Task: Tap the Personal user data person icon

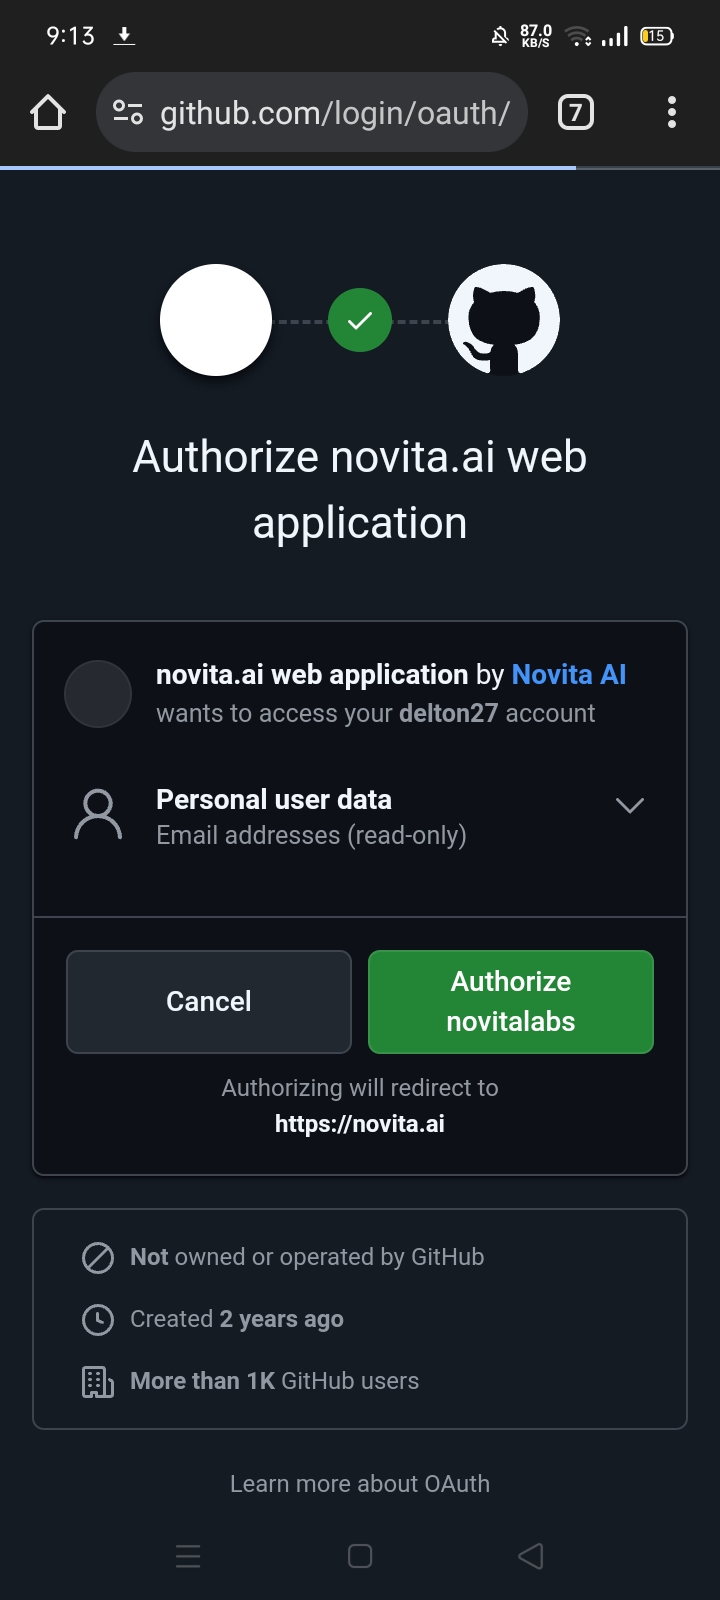Action: coord(98,816)
